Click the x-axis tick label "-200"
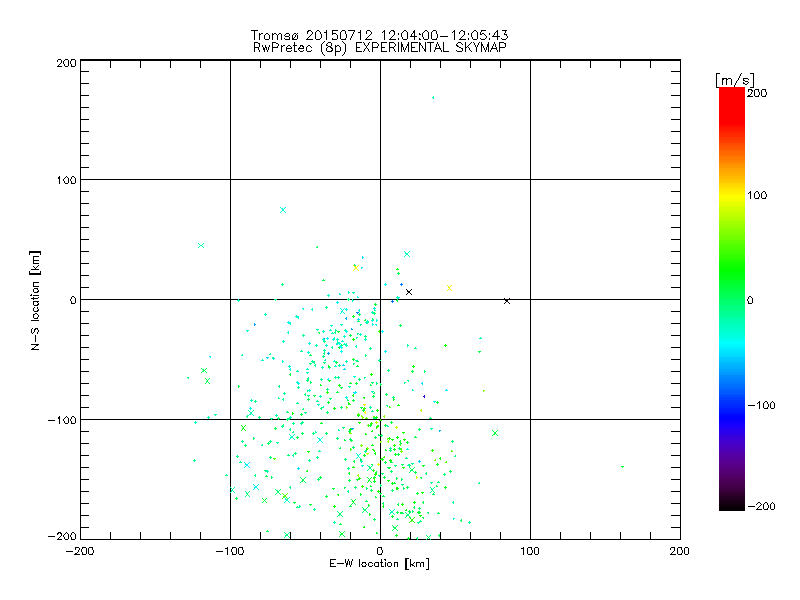This screenshot has height=600, width=800. coord(80,552)
